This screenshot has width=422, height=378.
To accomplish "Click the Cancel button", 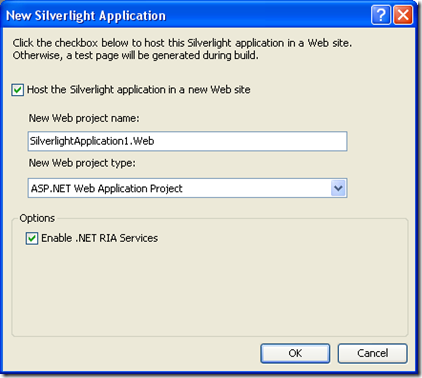I will 373,353.
